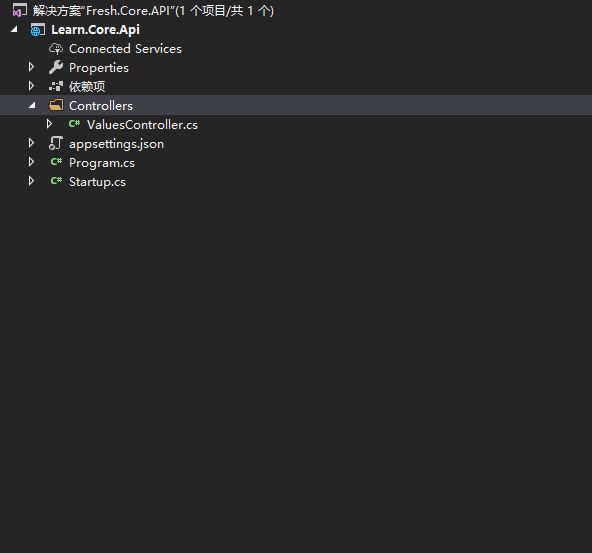Expand the Startup.cs node arrow

[x=31, y=181]
